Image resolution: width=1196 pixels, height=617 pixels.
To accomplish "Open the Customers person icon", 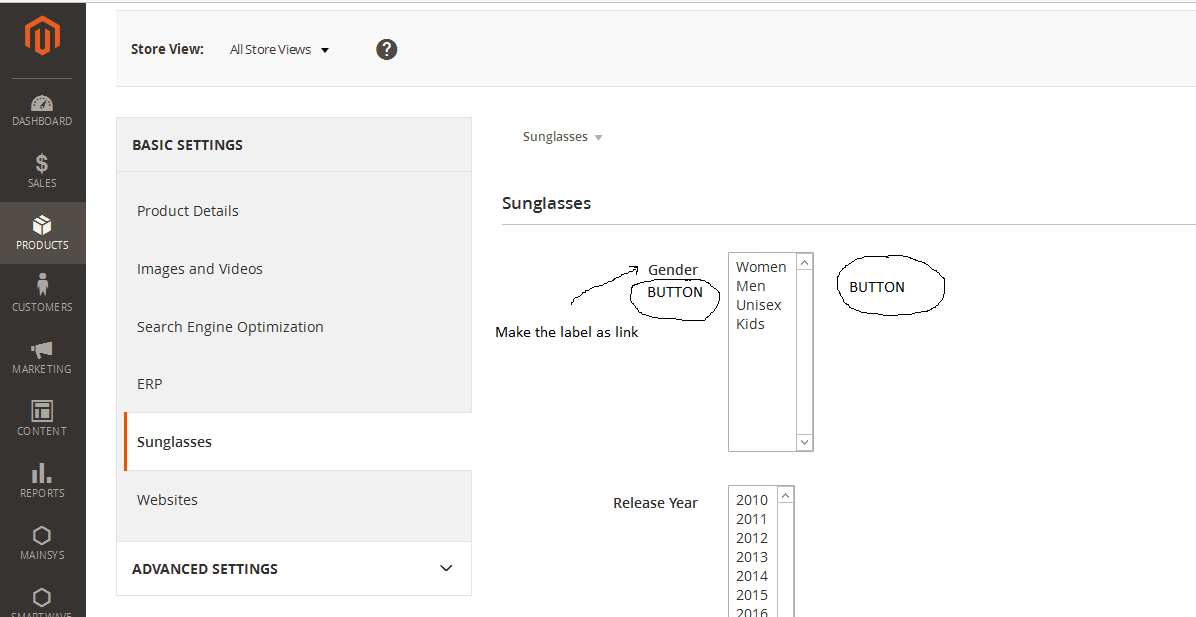I will coord(42,286).
